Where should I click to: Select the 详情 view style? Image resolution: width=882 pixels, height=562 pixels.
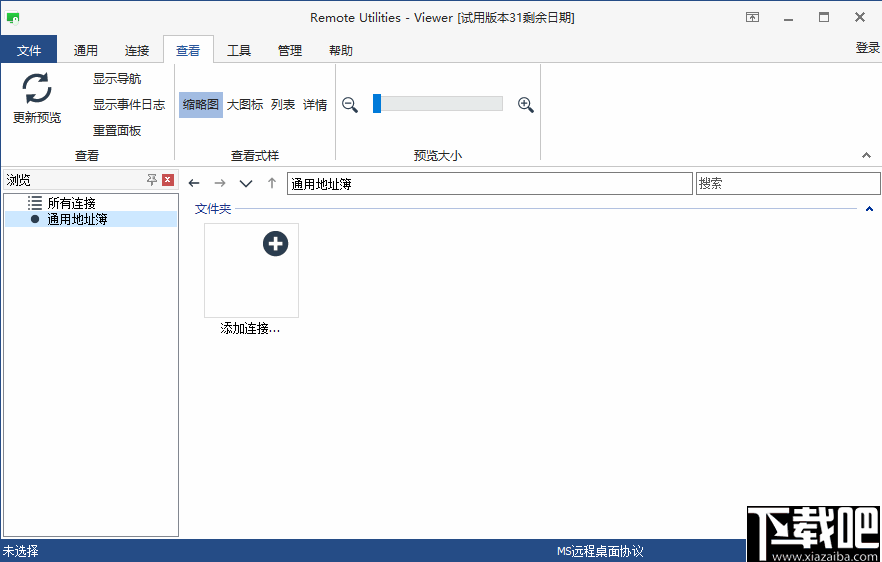point(315,105)
